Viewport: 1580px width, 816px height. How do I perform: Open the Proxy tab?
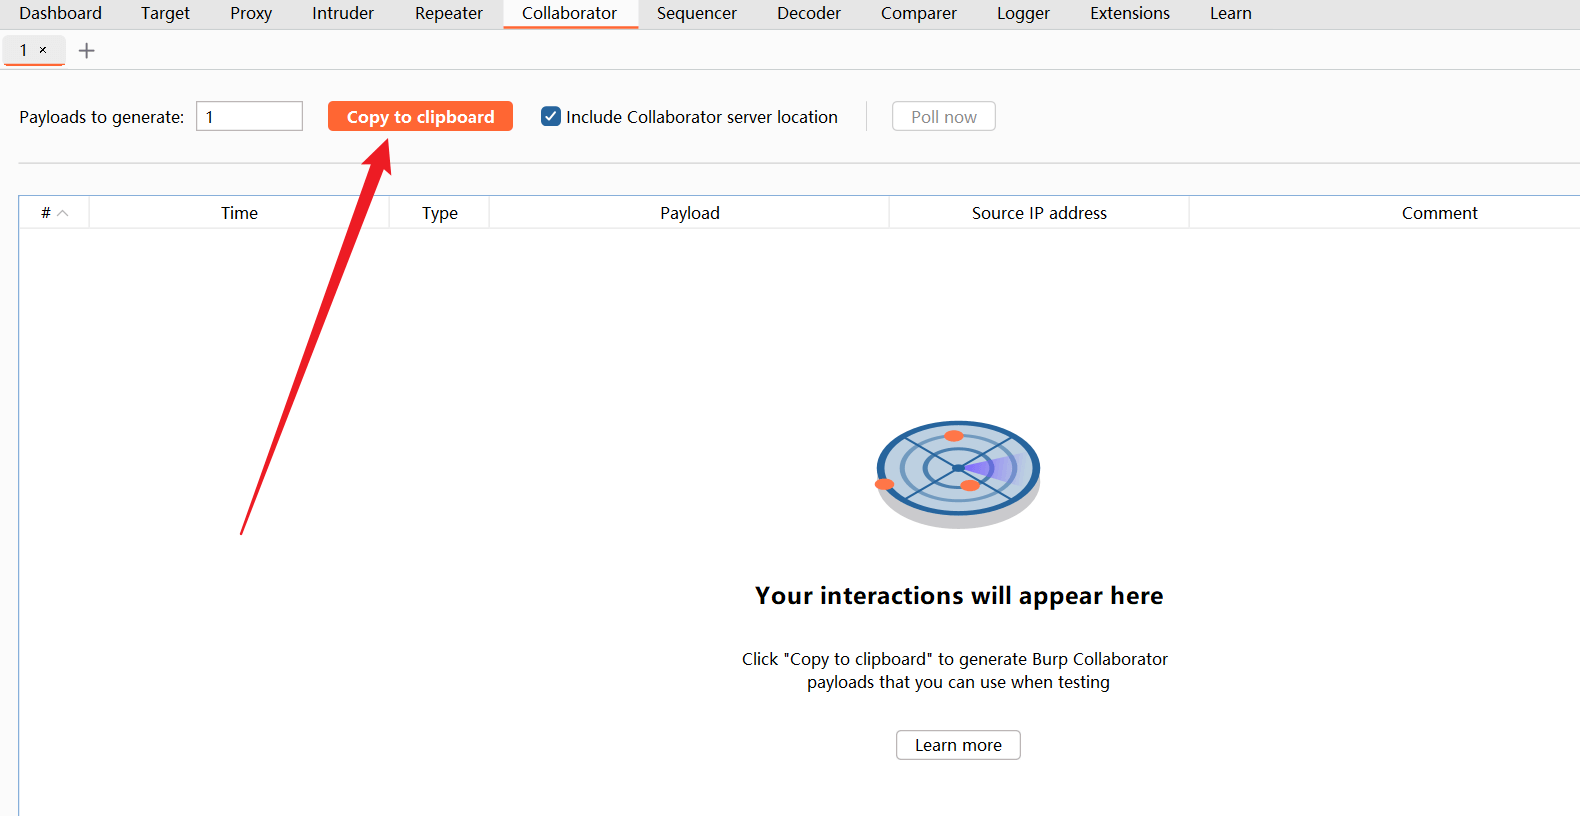tap(251, 13)
